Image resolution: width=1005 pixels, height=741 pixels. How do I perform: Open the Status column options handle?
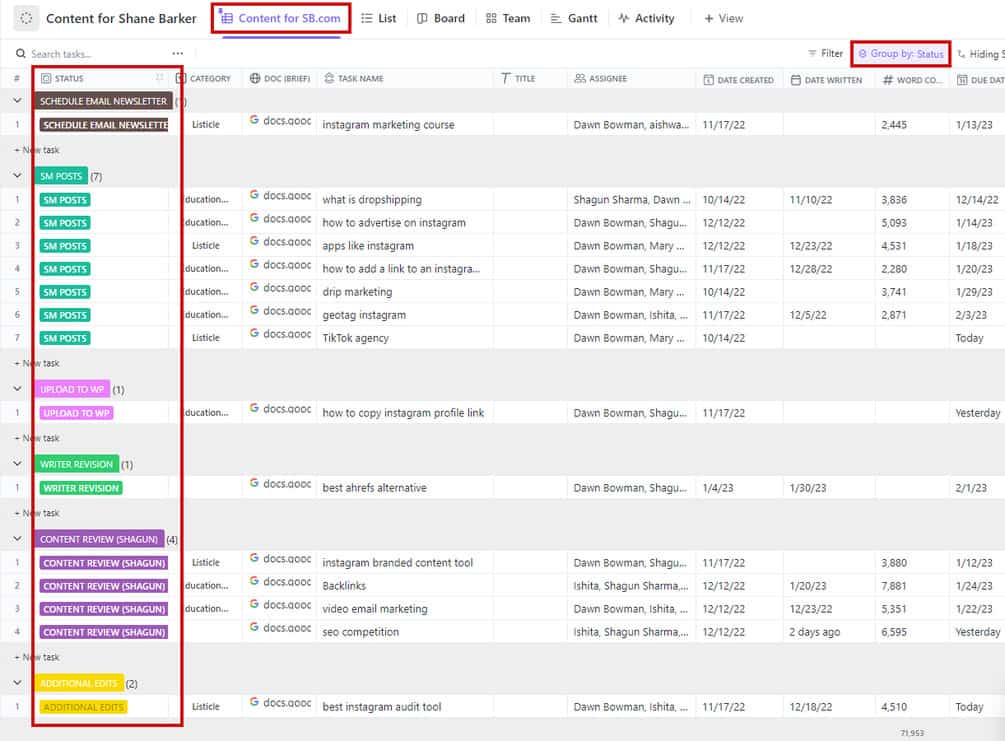click(x=159, y=78)
